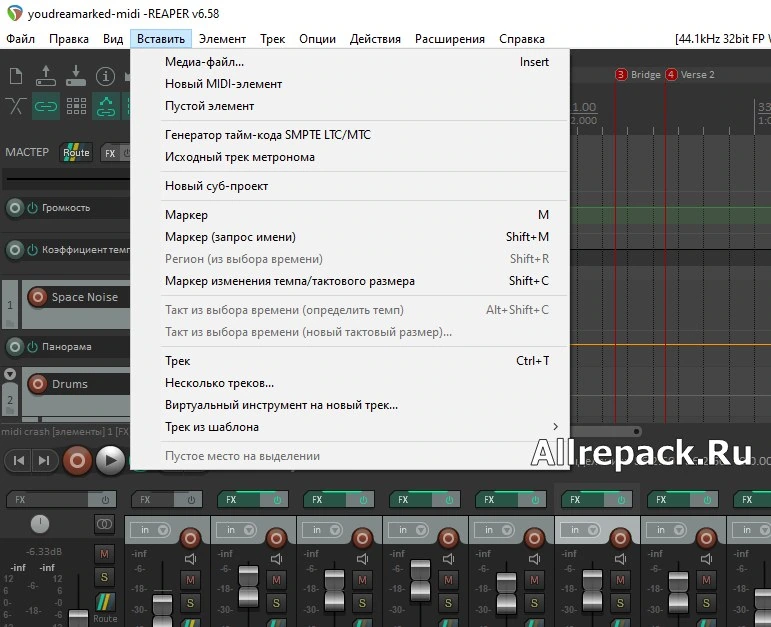
Task: Expand Трек из шаблона submenu arrow
Action: pyautogui.click(x=555, y=427)
